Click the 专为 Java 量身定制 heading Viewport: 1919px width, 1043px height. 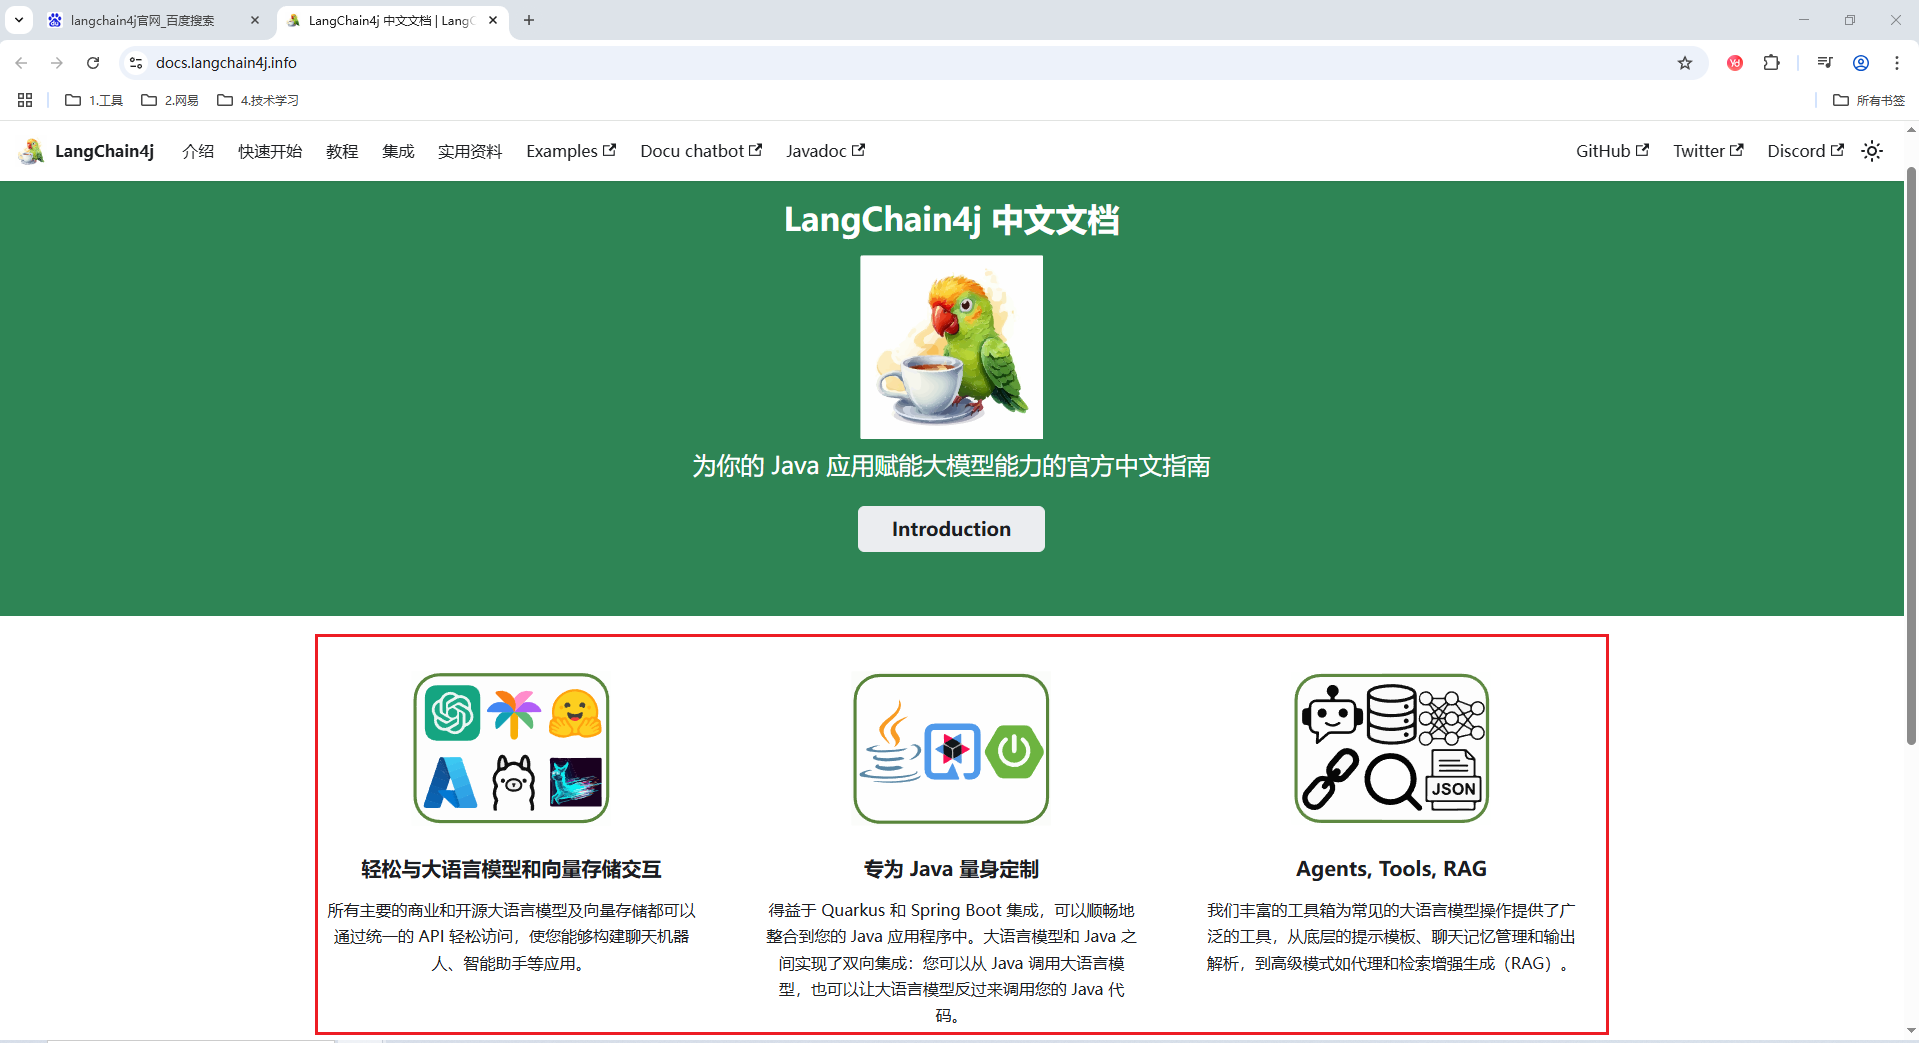pos(951,869)
